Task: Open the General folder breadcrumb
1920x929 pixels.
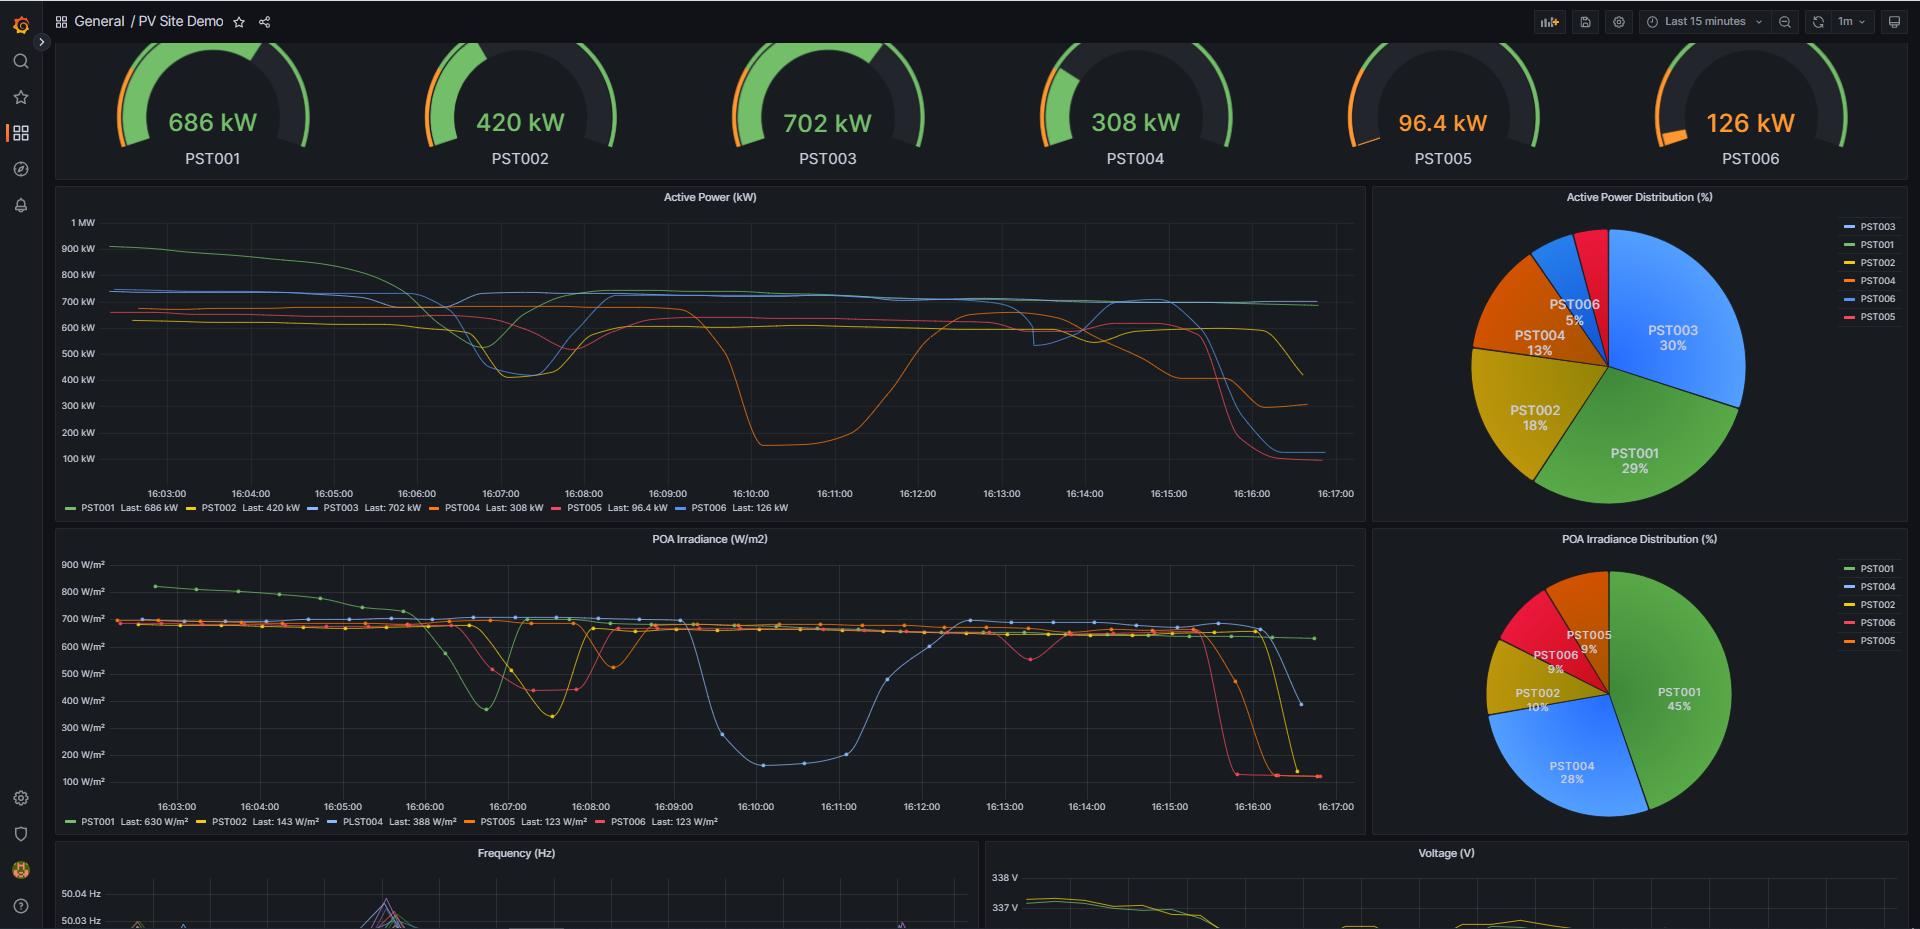Action: [x=100, y=22]
